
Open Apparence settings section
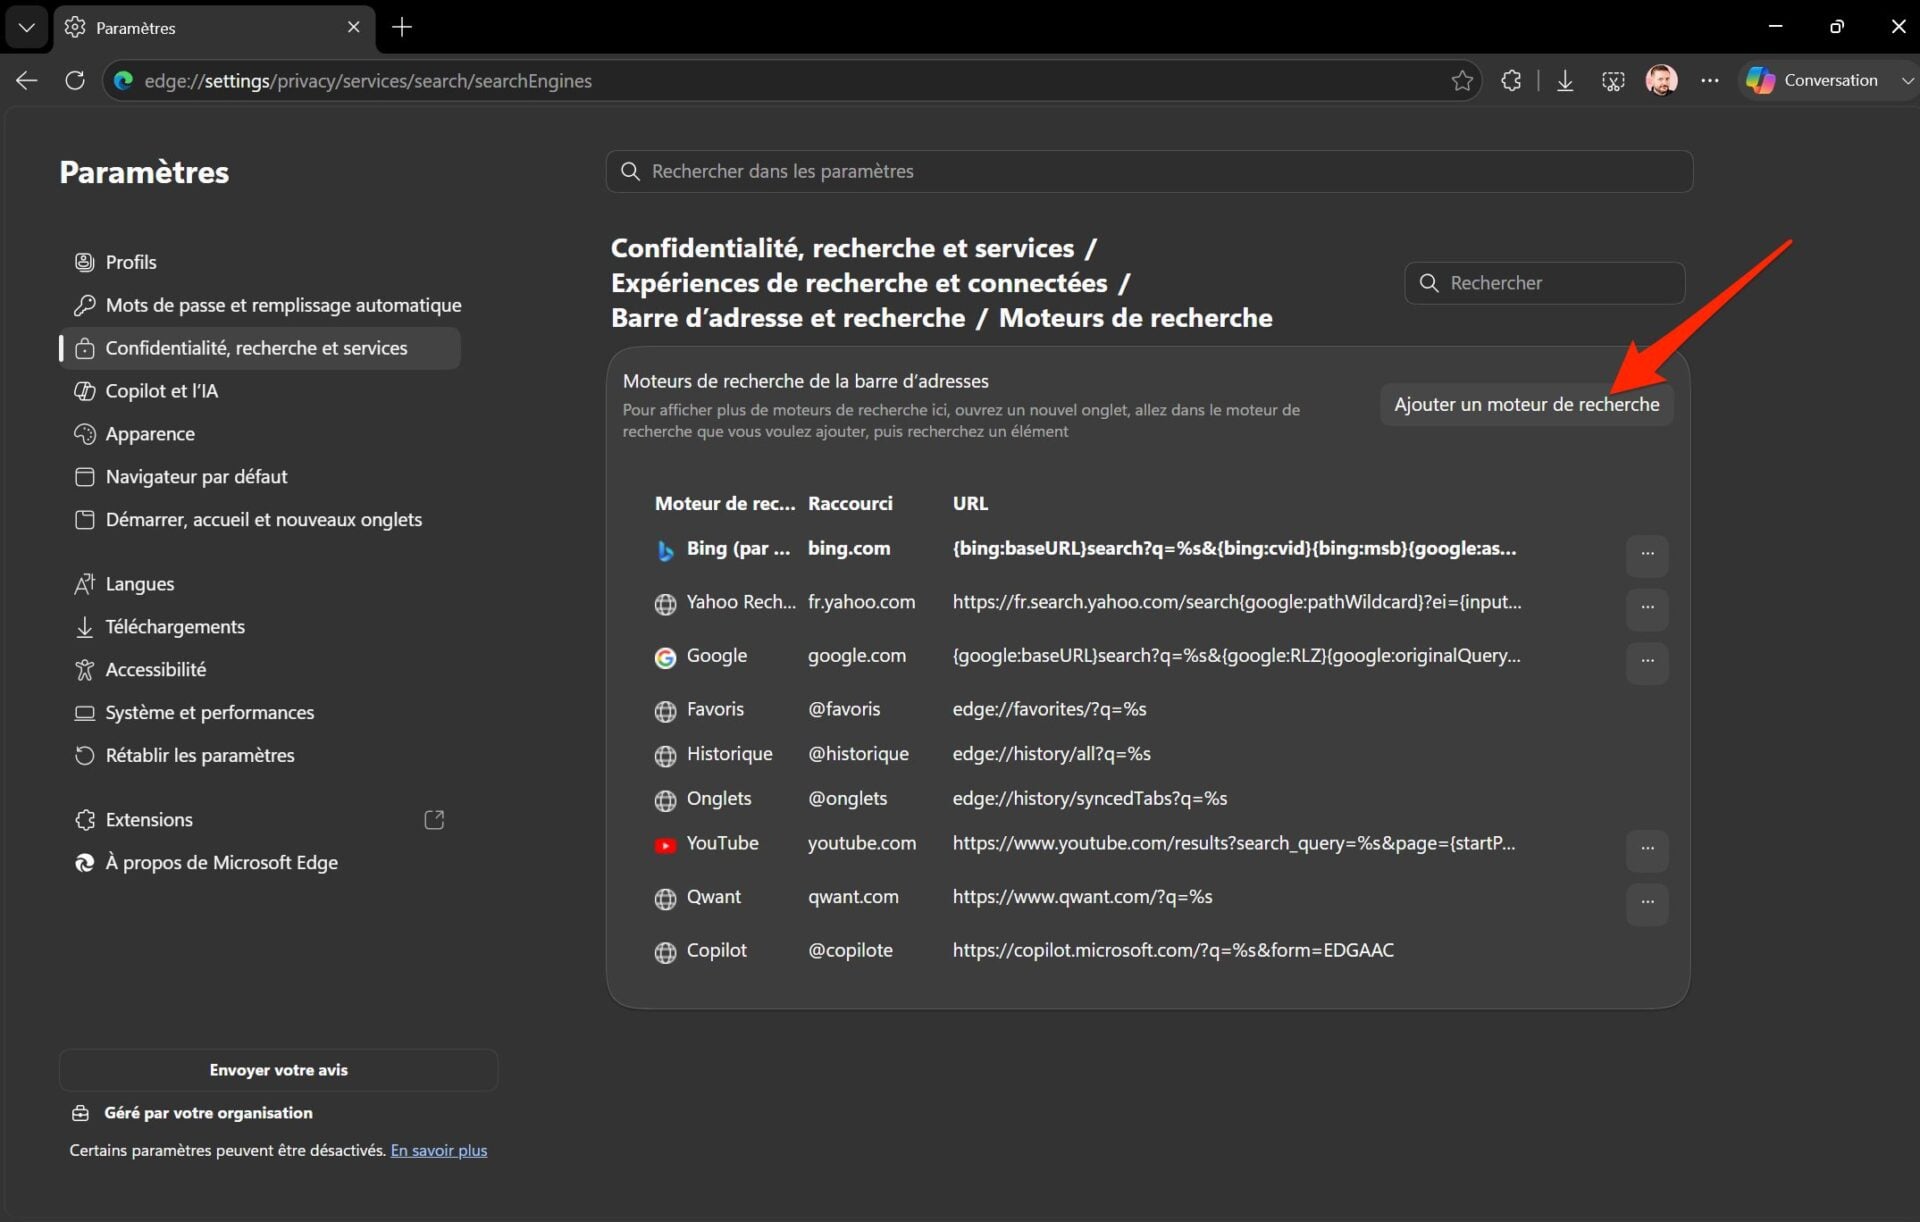pyautogui.click(x=260, y=434)
